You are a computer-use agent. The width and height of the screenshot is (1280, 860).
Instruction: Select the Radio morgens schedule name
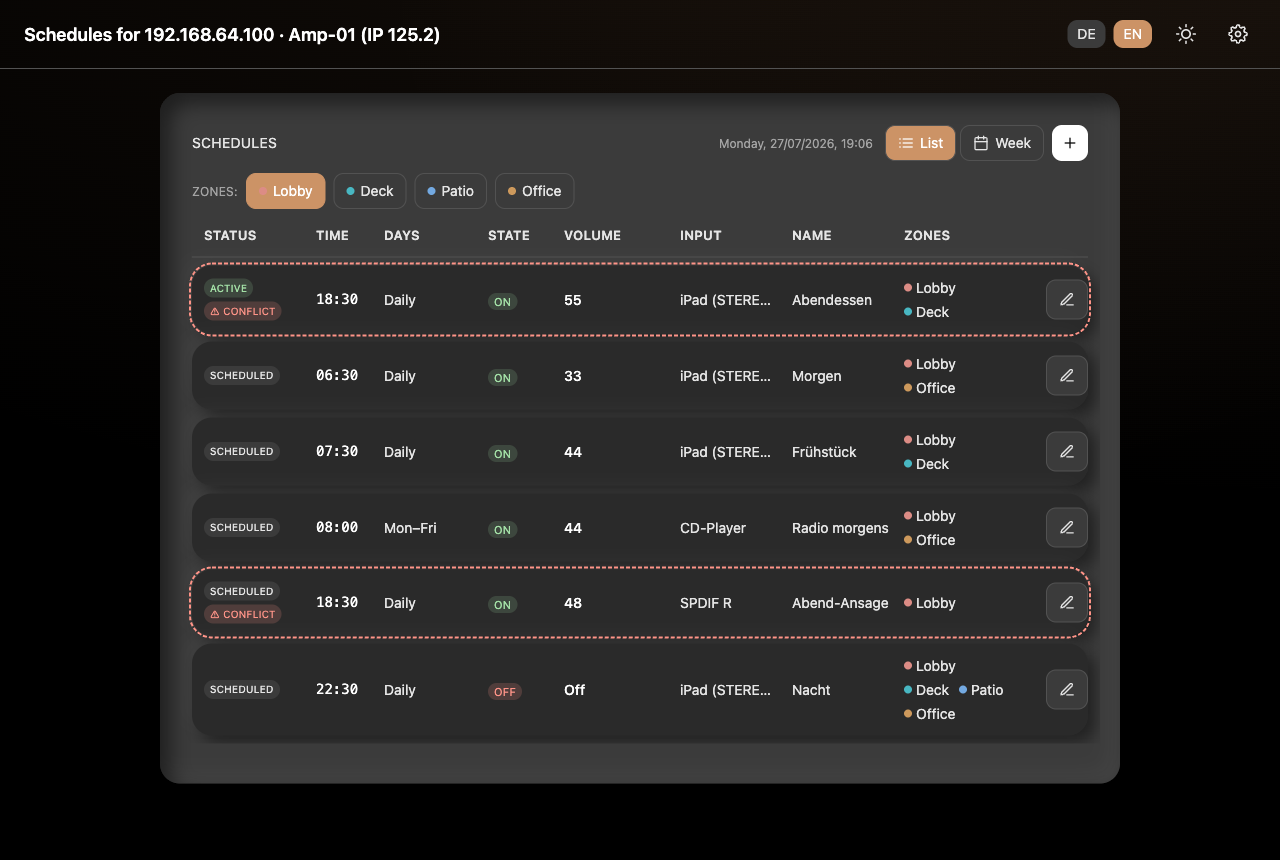point(840,528)
